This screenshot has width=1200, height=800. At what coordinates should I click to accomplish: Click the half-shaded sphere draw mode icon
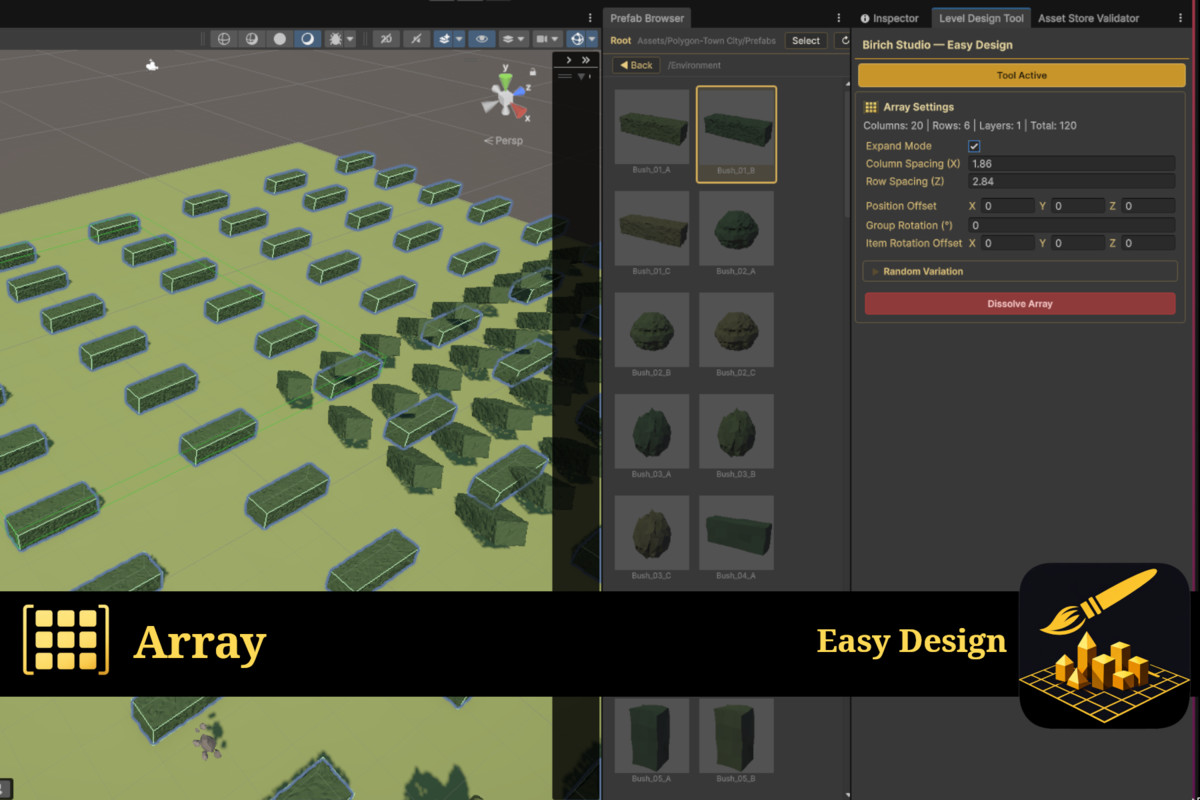tap(252, 39)
